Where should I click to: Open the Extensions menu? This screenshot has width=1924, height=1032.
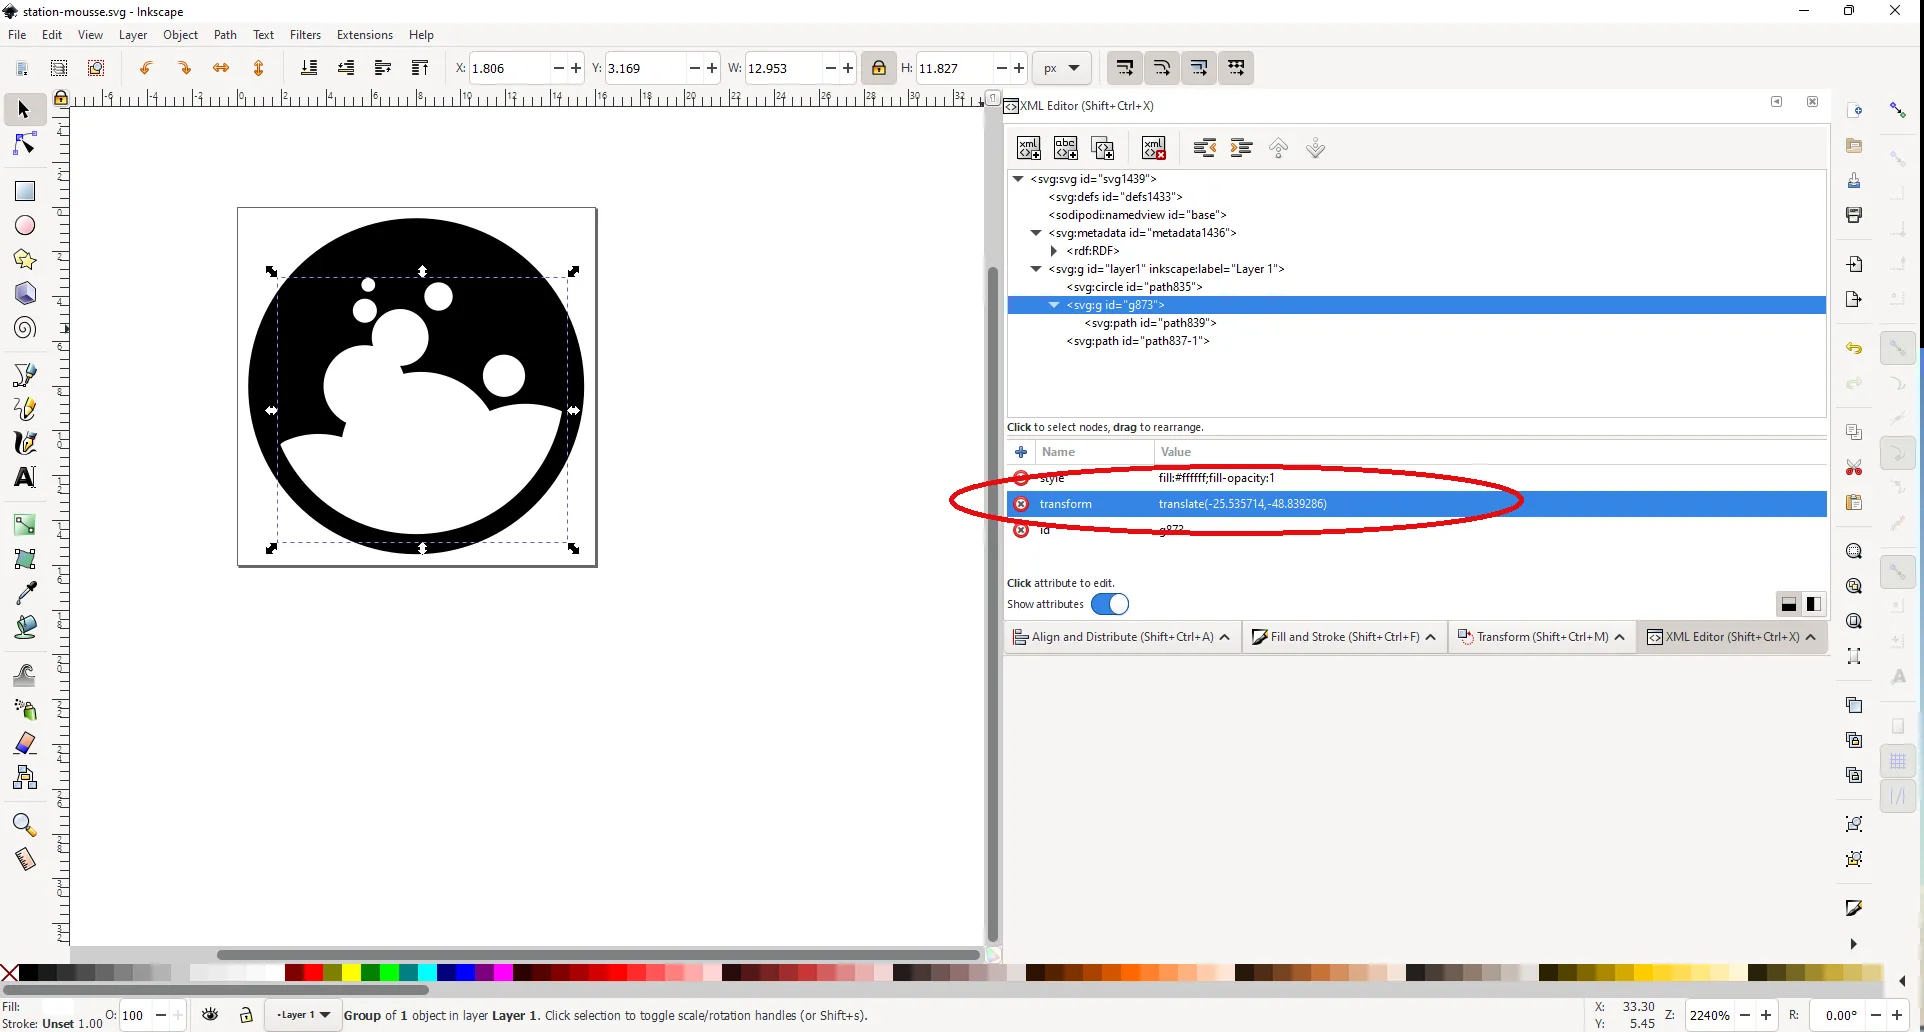(x=365, y=35)
